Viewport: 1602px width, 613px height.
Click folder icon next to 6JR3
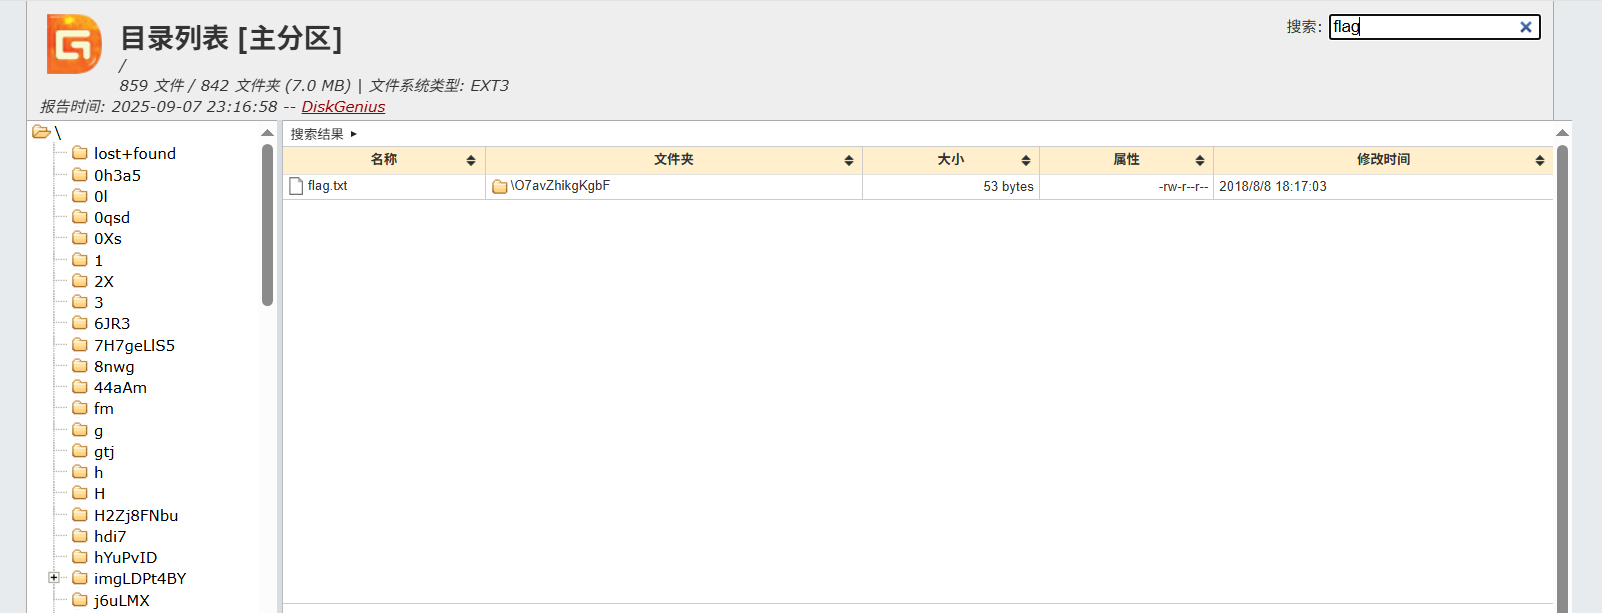click(x=80, y=322)
